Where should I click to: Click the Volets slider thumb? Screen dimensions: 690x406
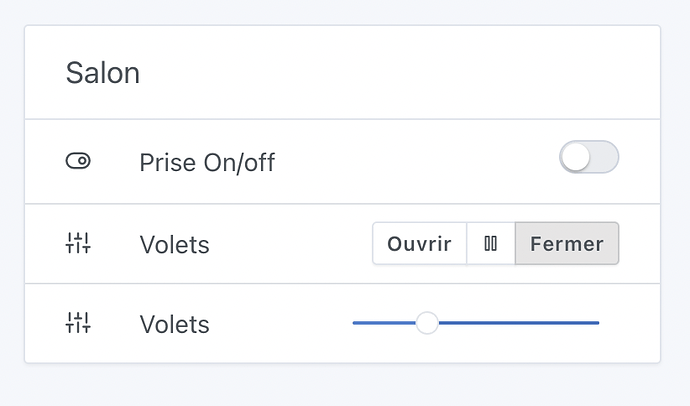click(427, 323)
